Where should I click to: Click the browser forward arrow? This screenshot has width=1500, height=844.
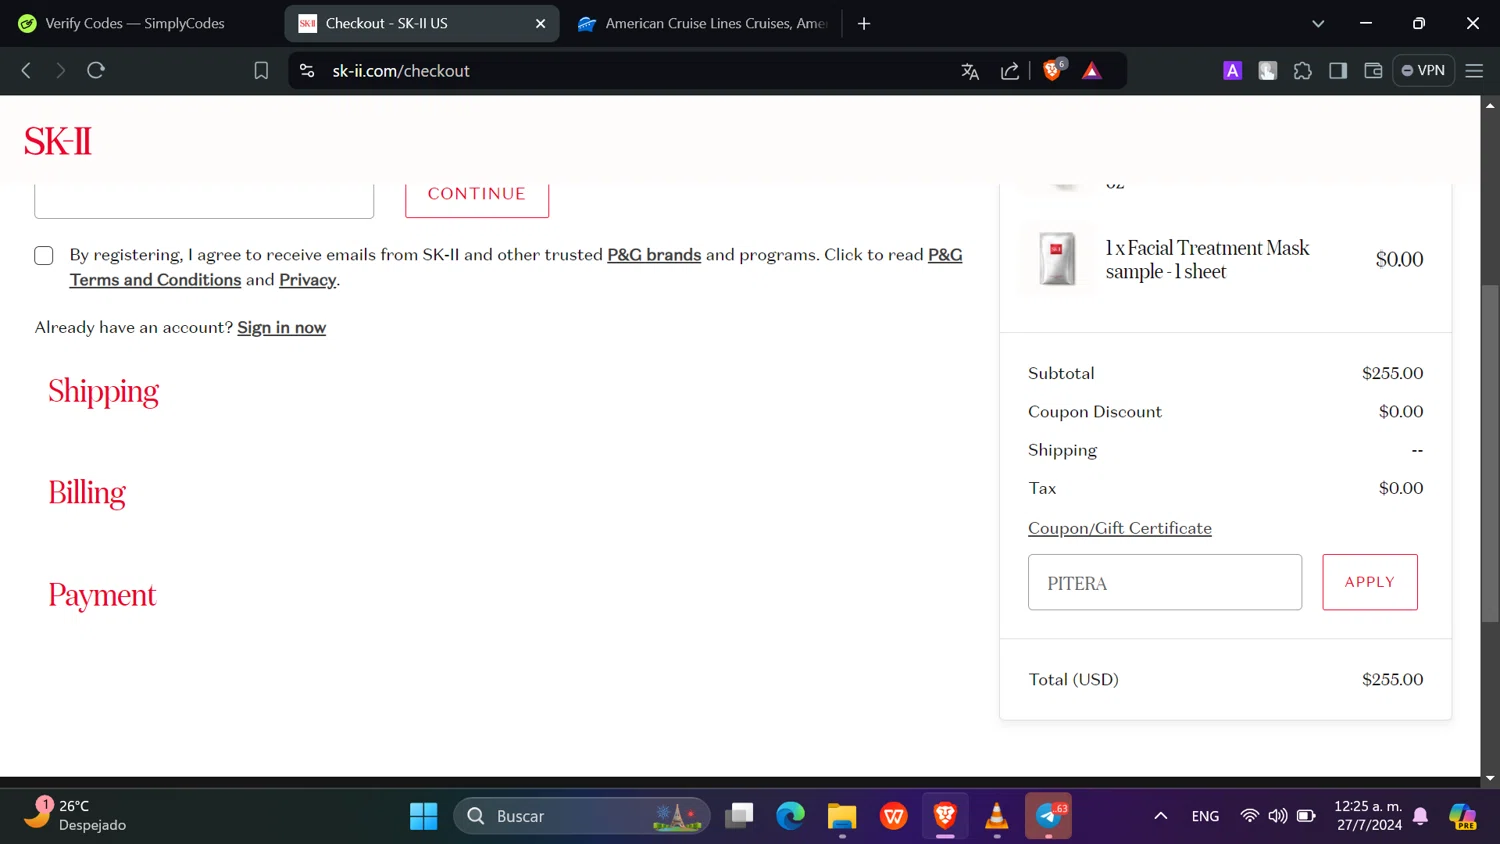(60, 71)
